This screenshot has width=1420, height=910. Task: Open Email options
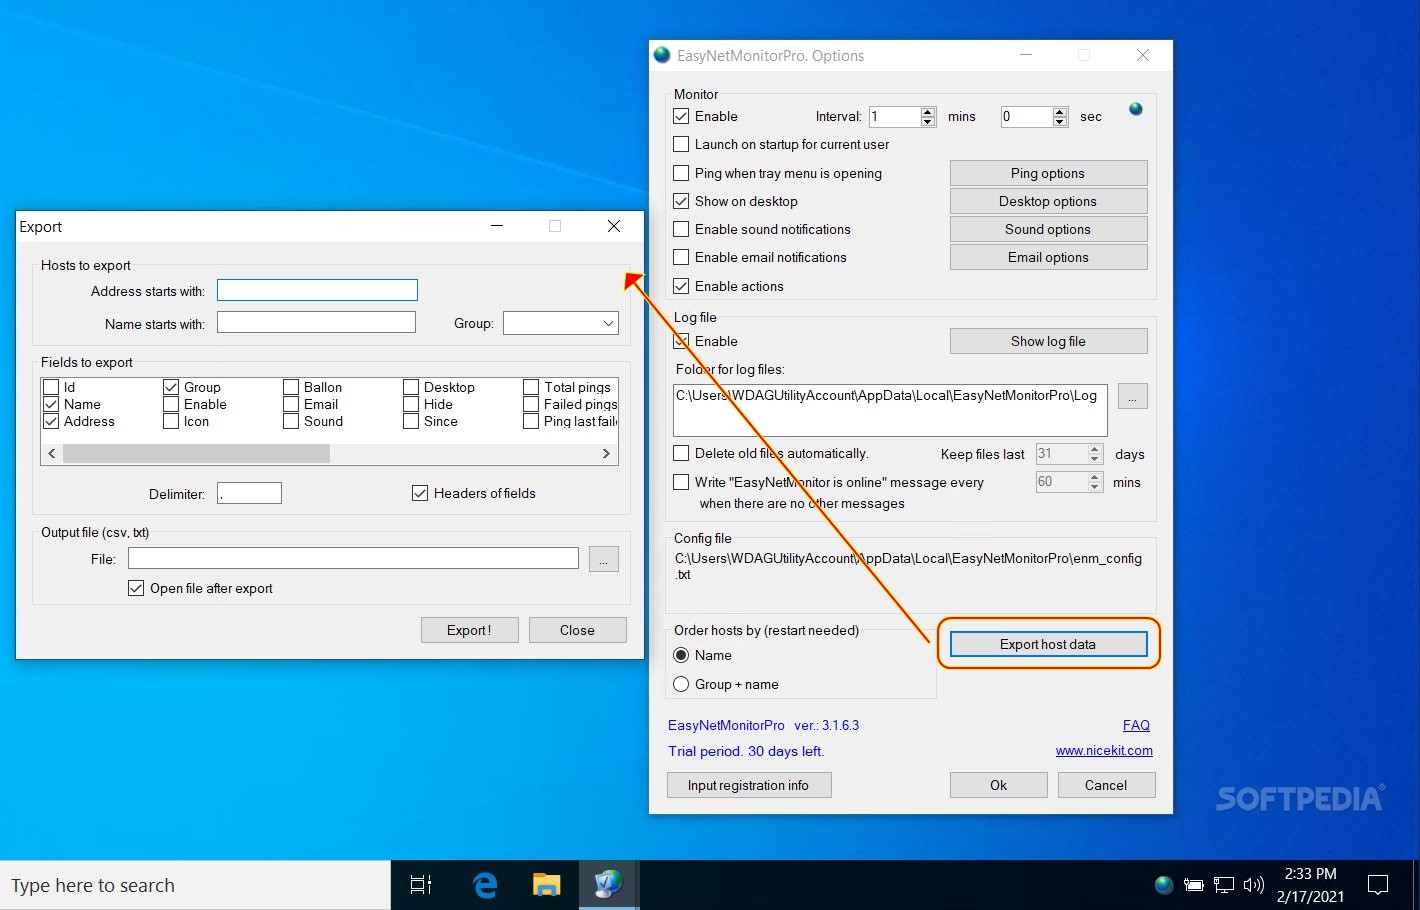click(x=1048, y=257)
